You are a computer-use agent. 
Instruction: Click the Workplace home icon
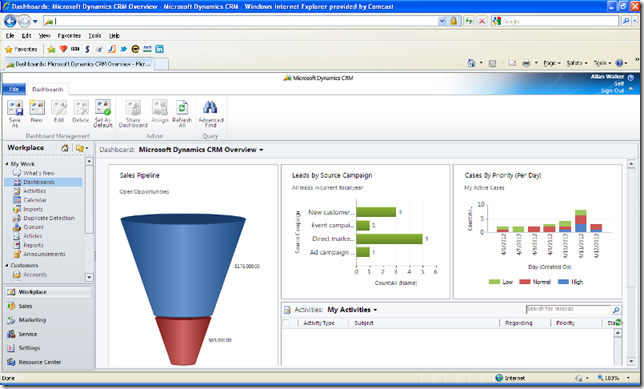64,148
